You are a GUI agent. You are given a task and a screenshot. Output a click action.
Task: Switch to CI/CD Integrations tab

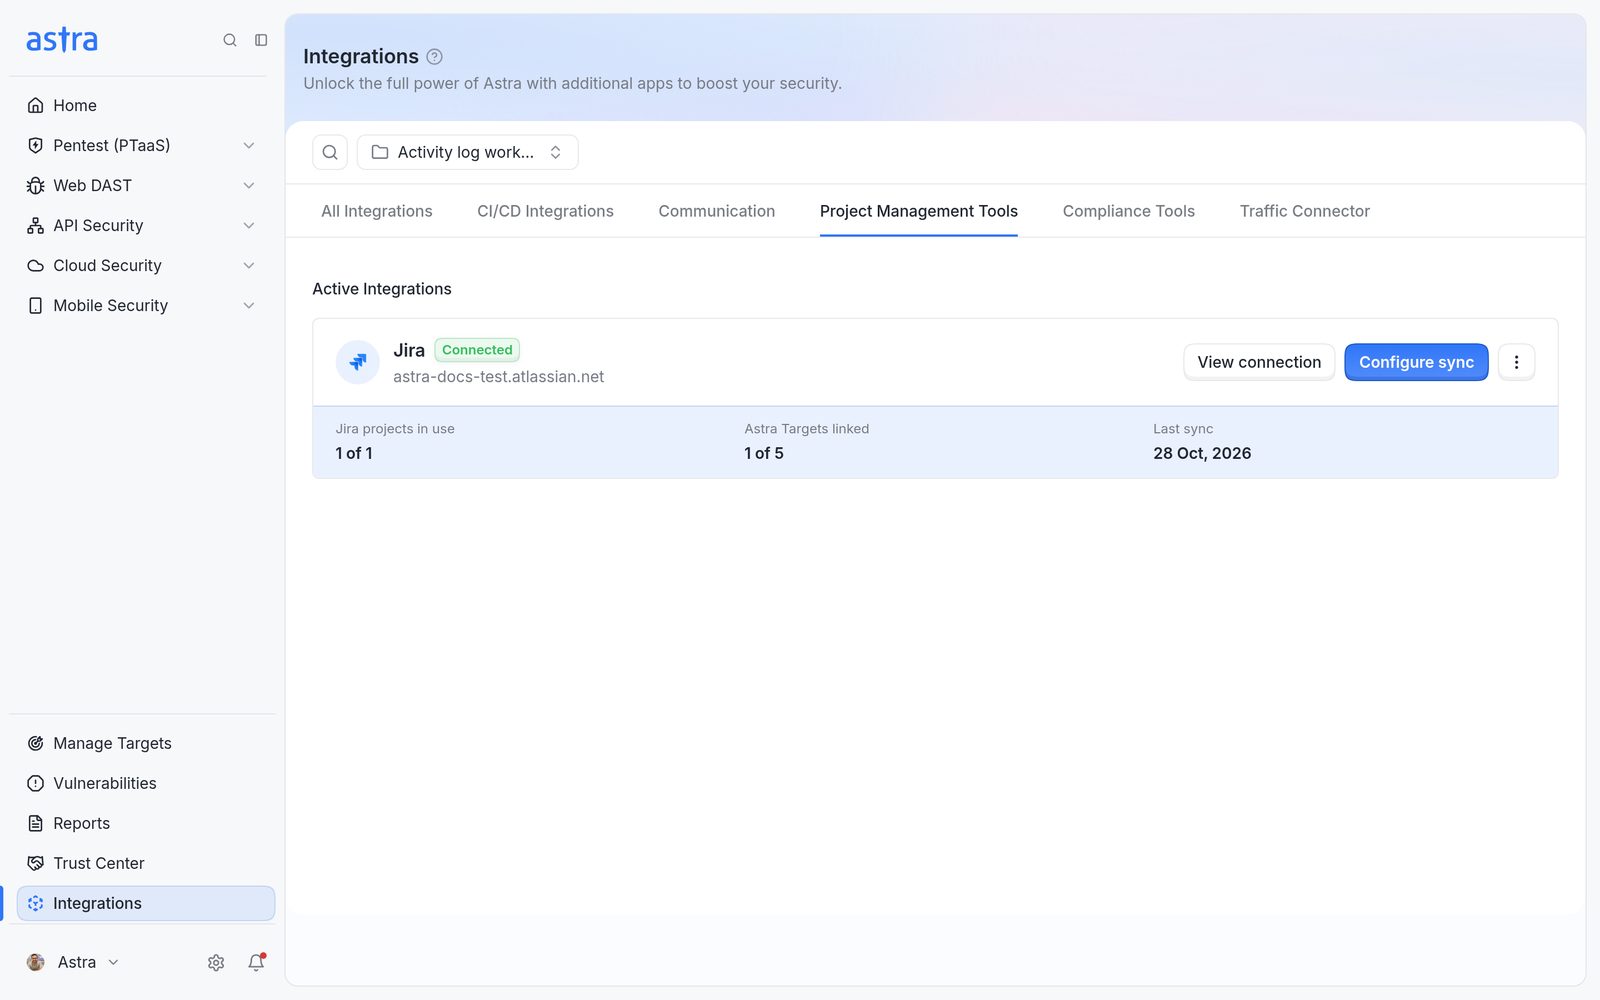(545, 211)
